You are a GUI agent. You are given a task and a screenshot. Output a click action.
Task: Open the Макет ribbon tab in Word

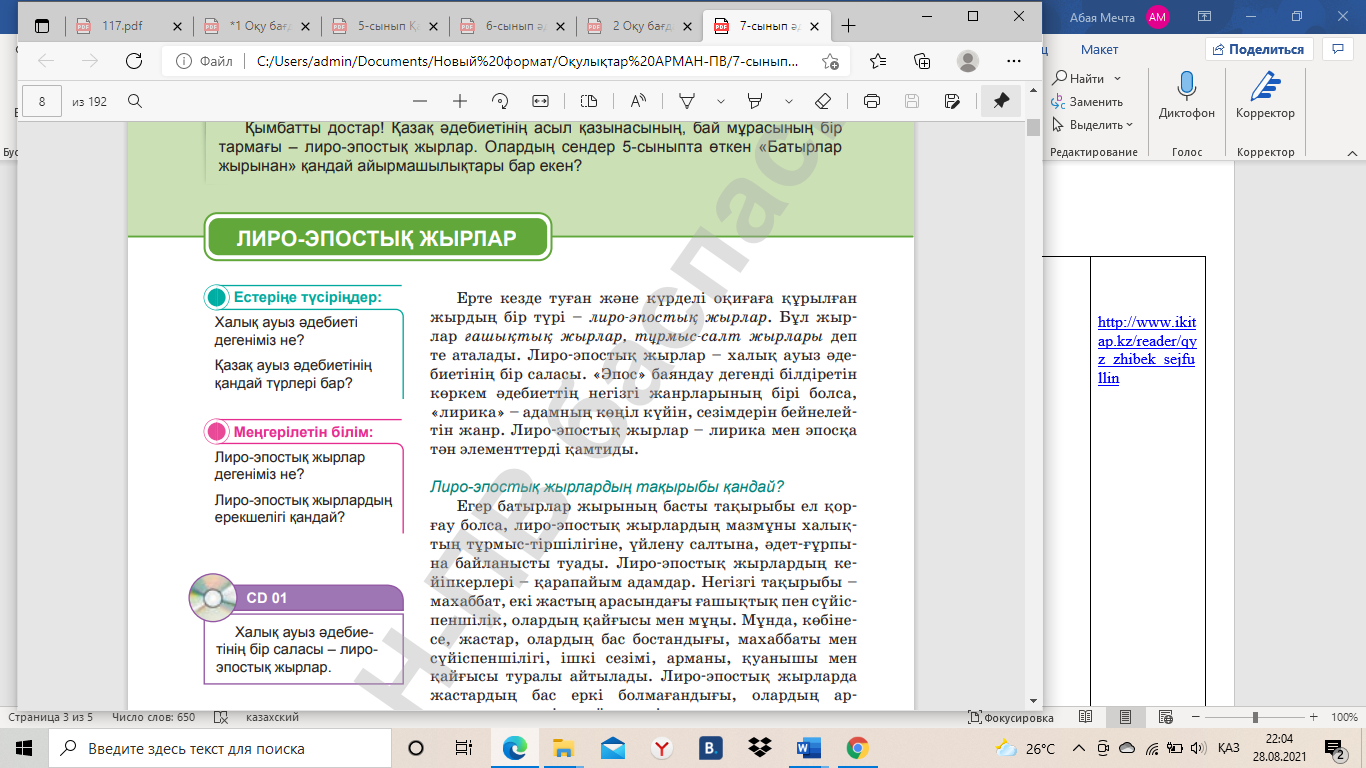[1099, 49]
